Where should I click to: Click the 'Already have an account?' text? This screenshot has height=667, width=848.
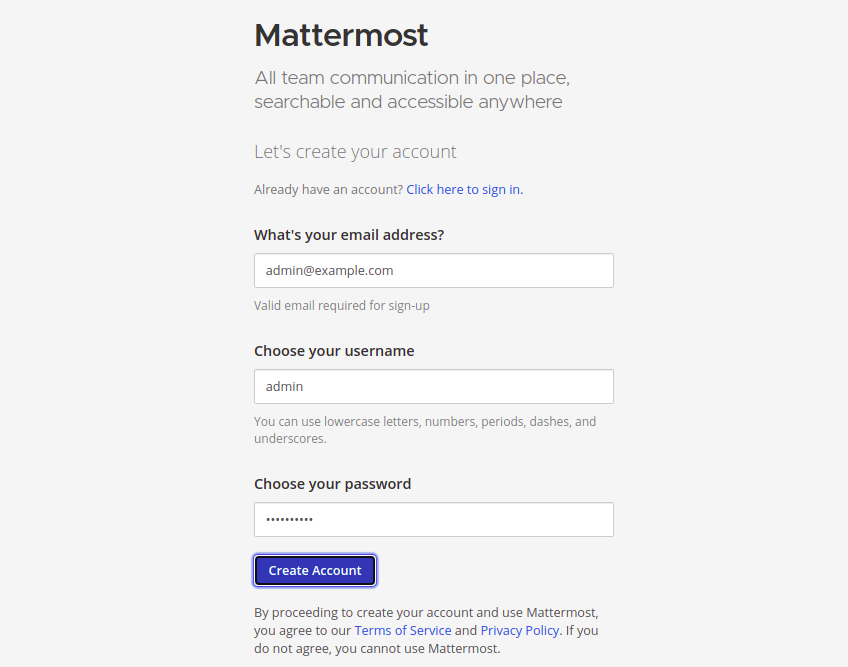click(x=329, y=189)
